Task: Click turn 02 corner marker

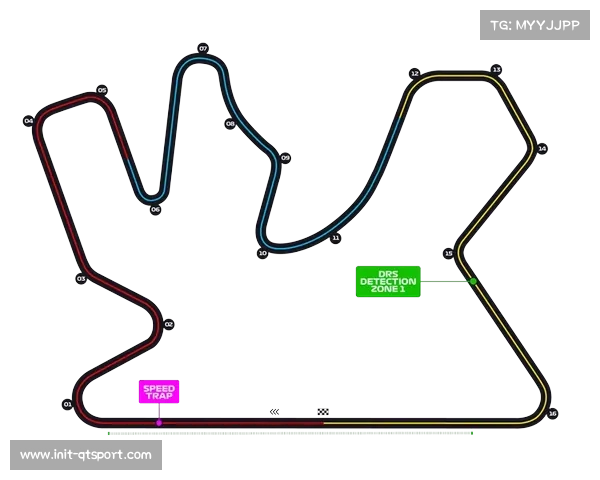Action: point(169,324)
